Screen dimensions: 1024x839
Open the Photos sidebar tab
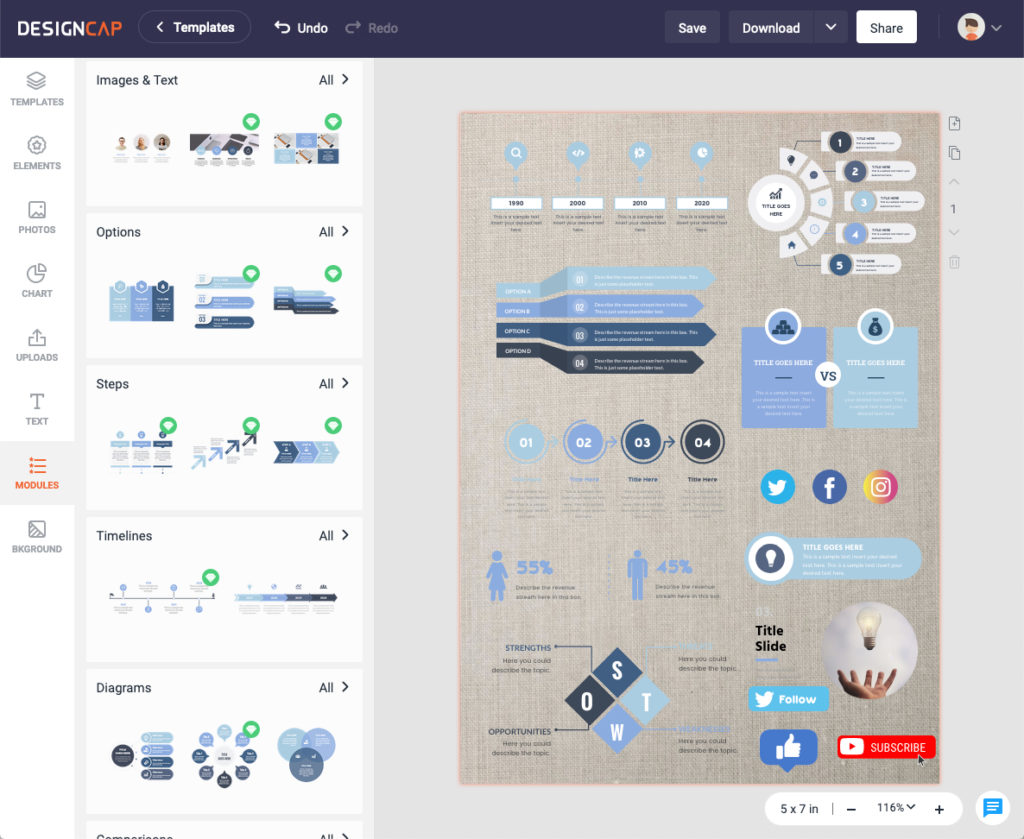click(x=37, y=217)
